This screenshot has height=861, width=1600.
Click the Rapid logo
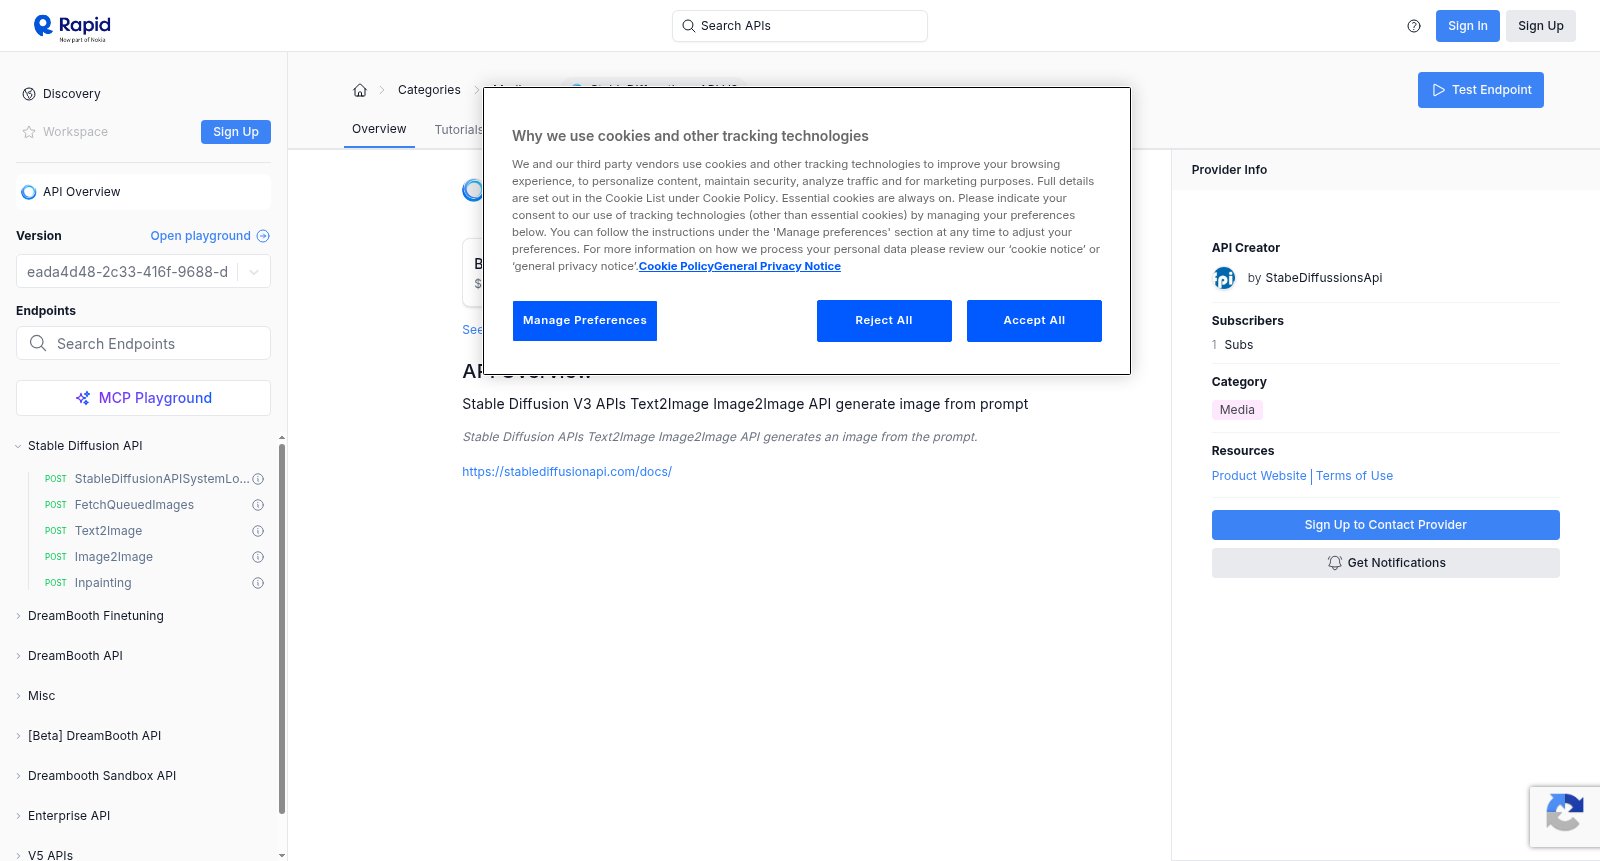point(72,27)
